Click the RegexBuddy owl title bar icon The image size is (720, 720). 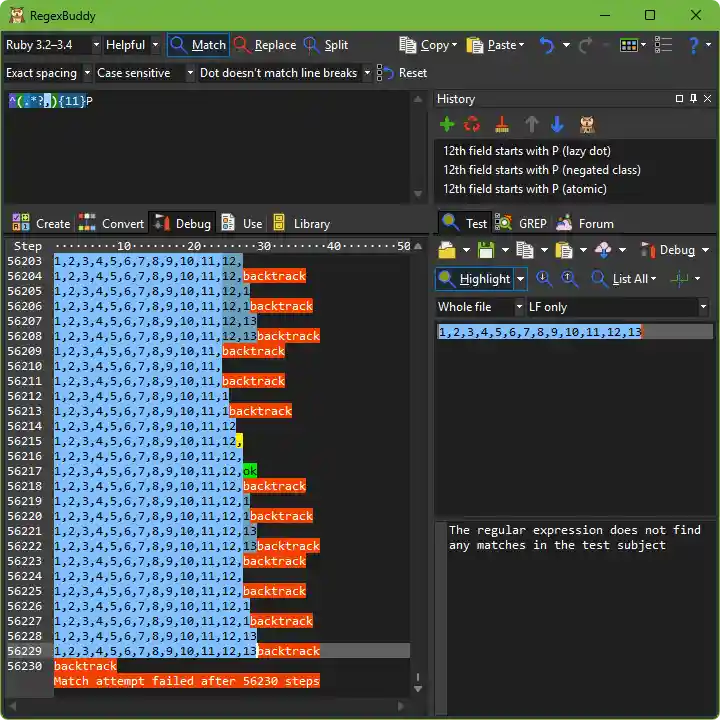[x=17, y=15]
